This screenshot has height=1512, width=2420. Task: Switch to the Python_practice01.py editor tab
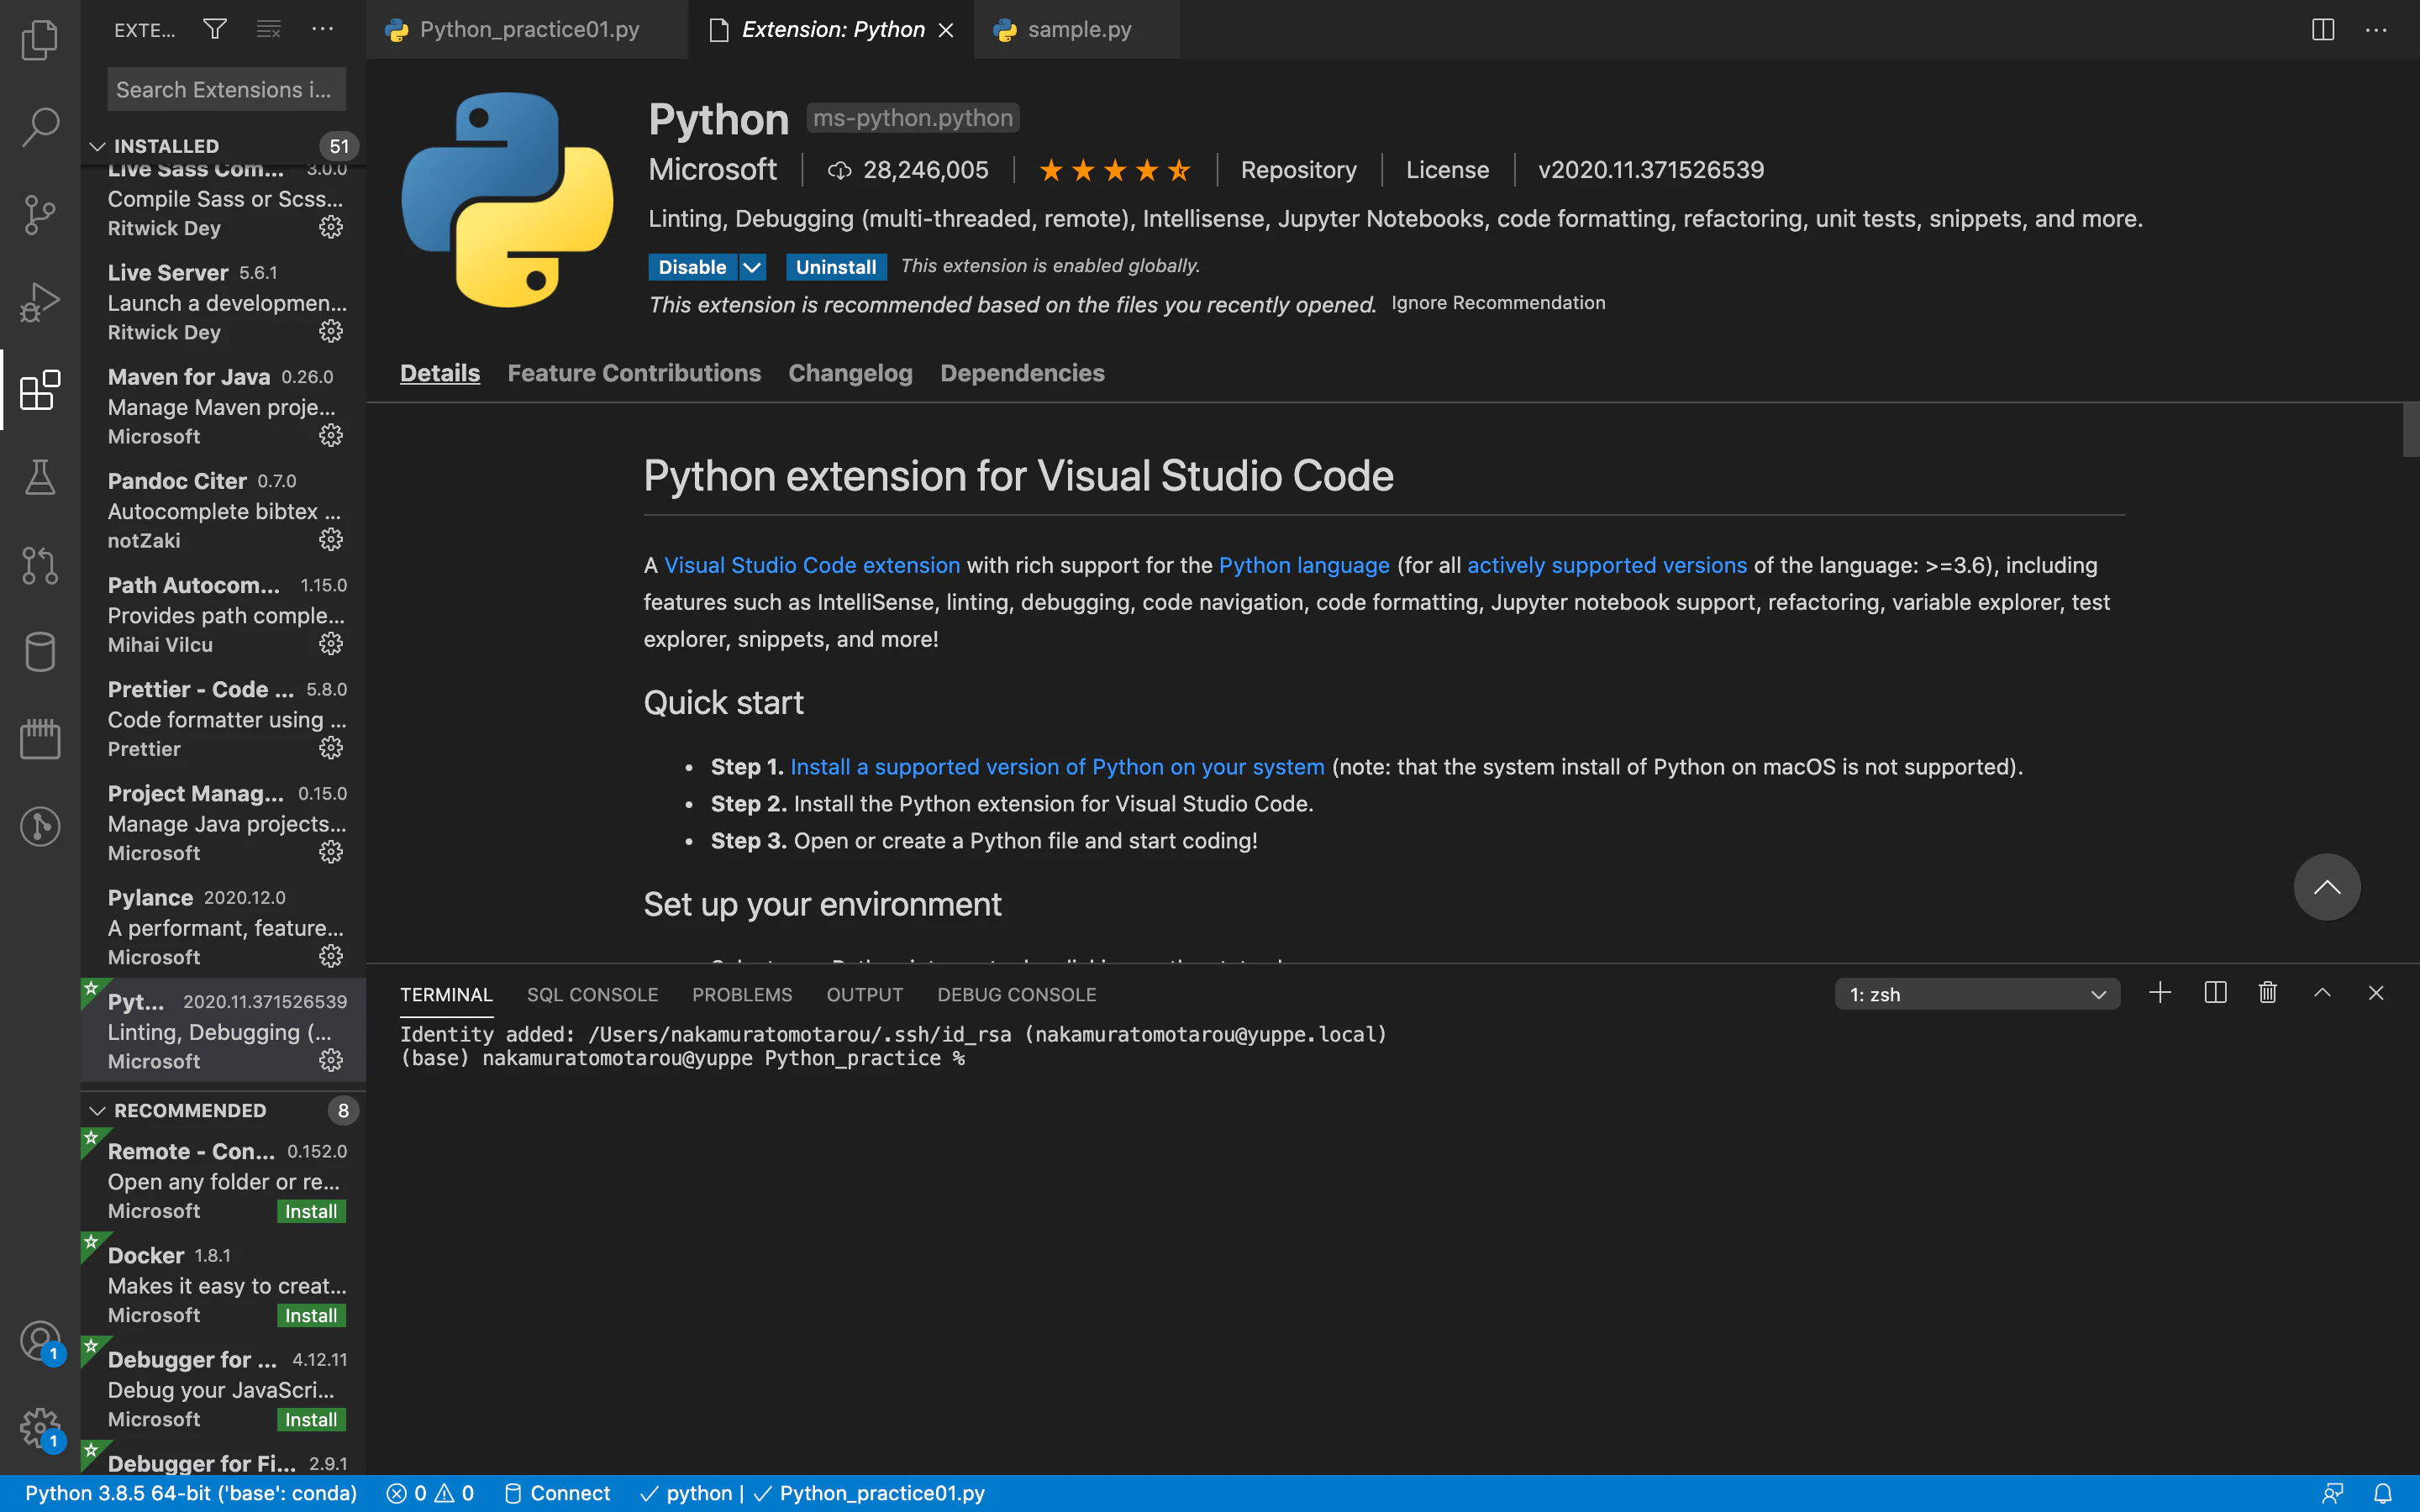pyautogui.click(x=527, y=29)
